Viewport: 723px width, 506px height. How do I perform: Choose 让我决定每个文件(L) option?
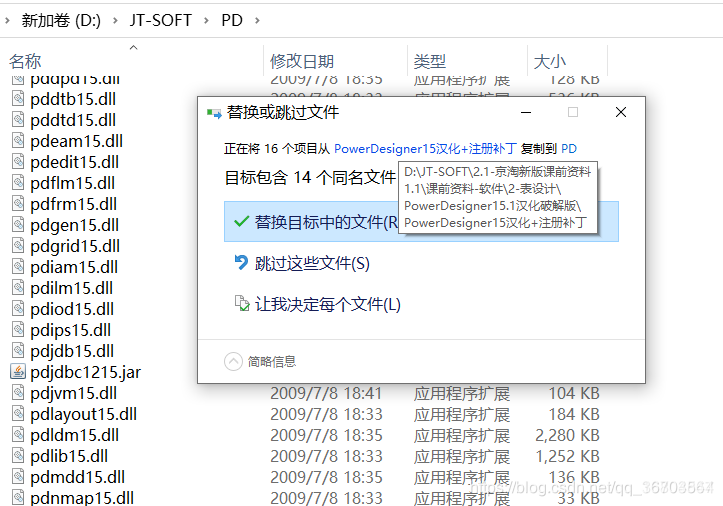point(317,304)
